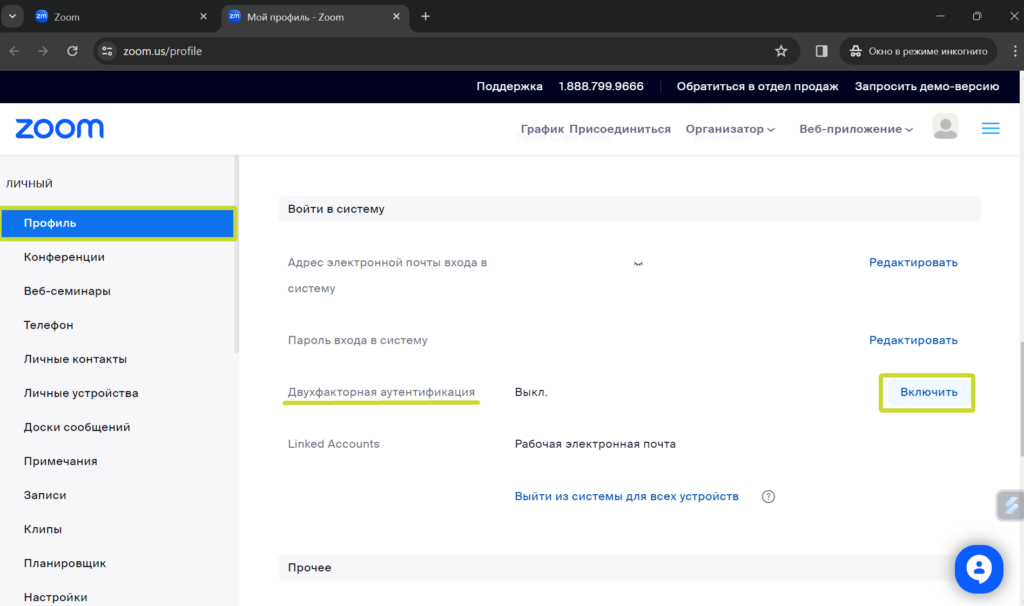Close the Мой профиль tab
The image size is (1024, 606).
point(396,16)
